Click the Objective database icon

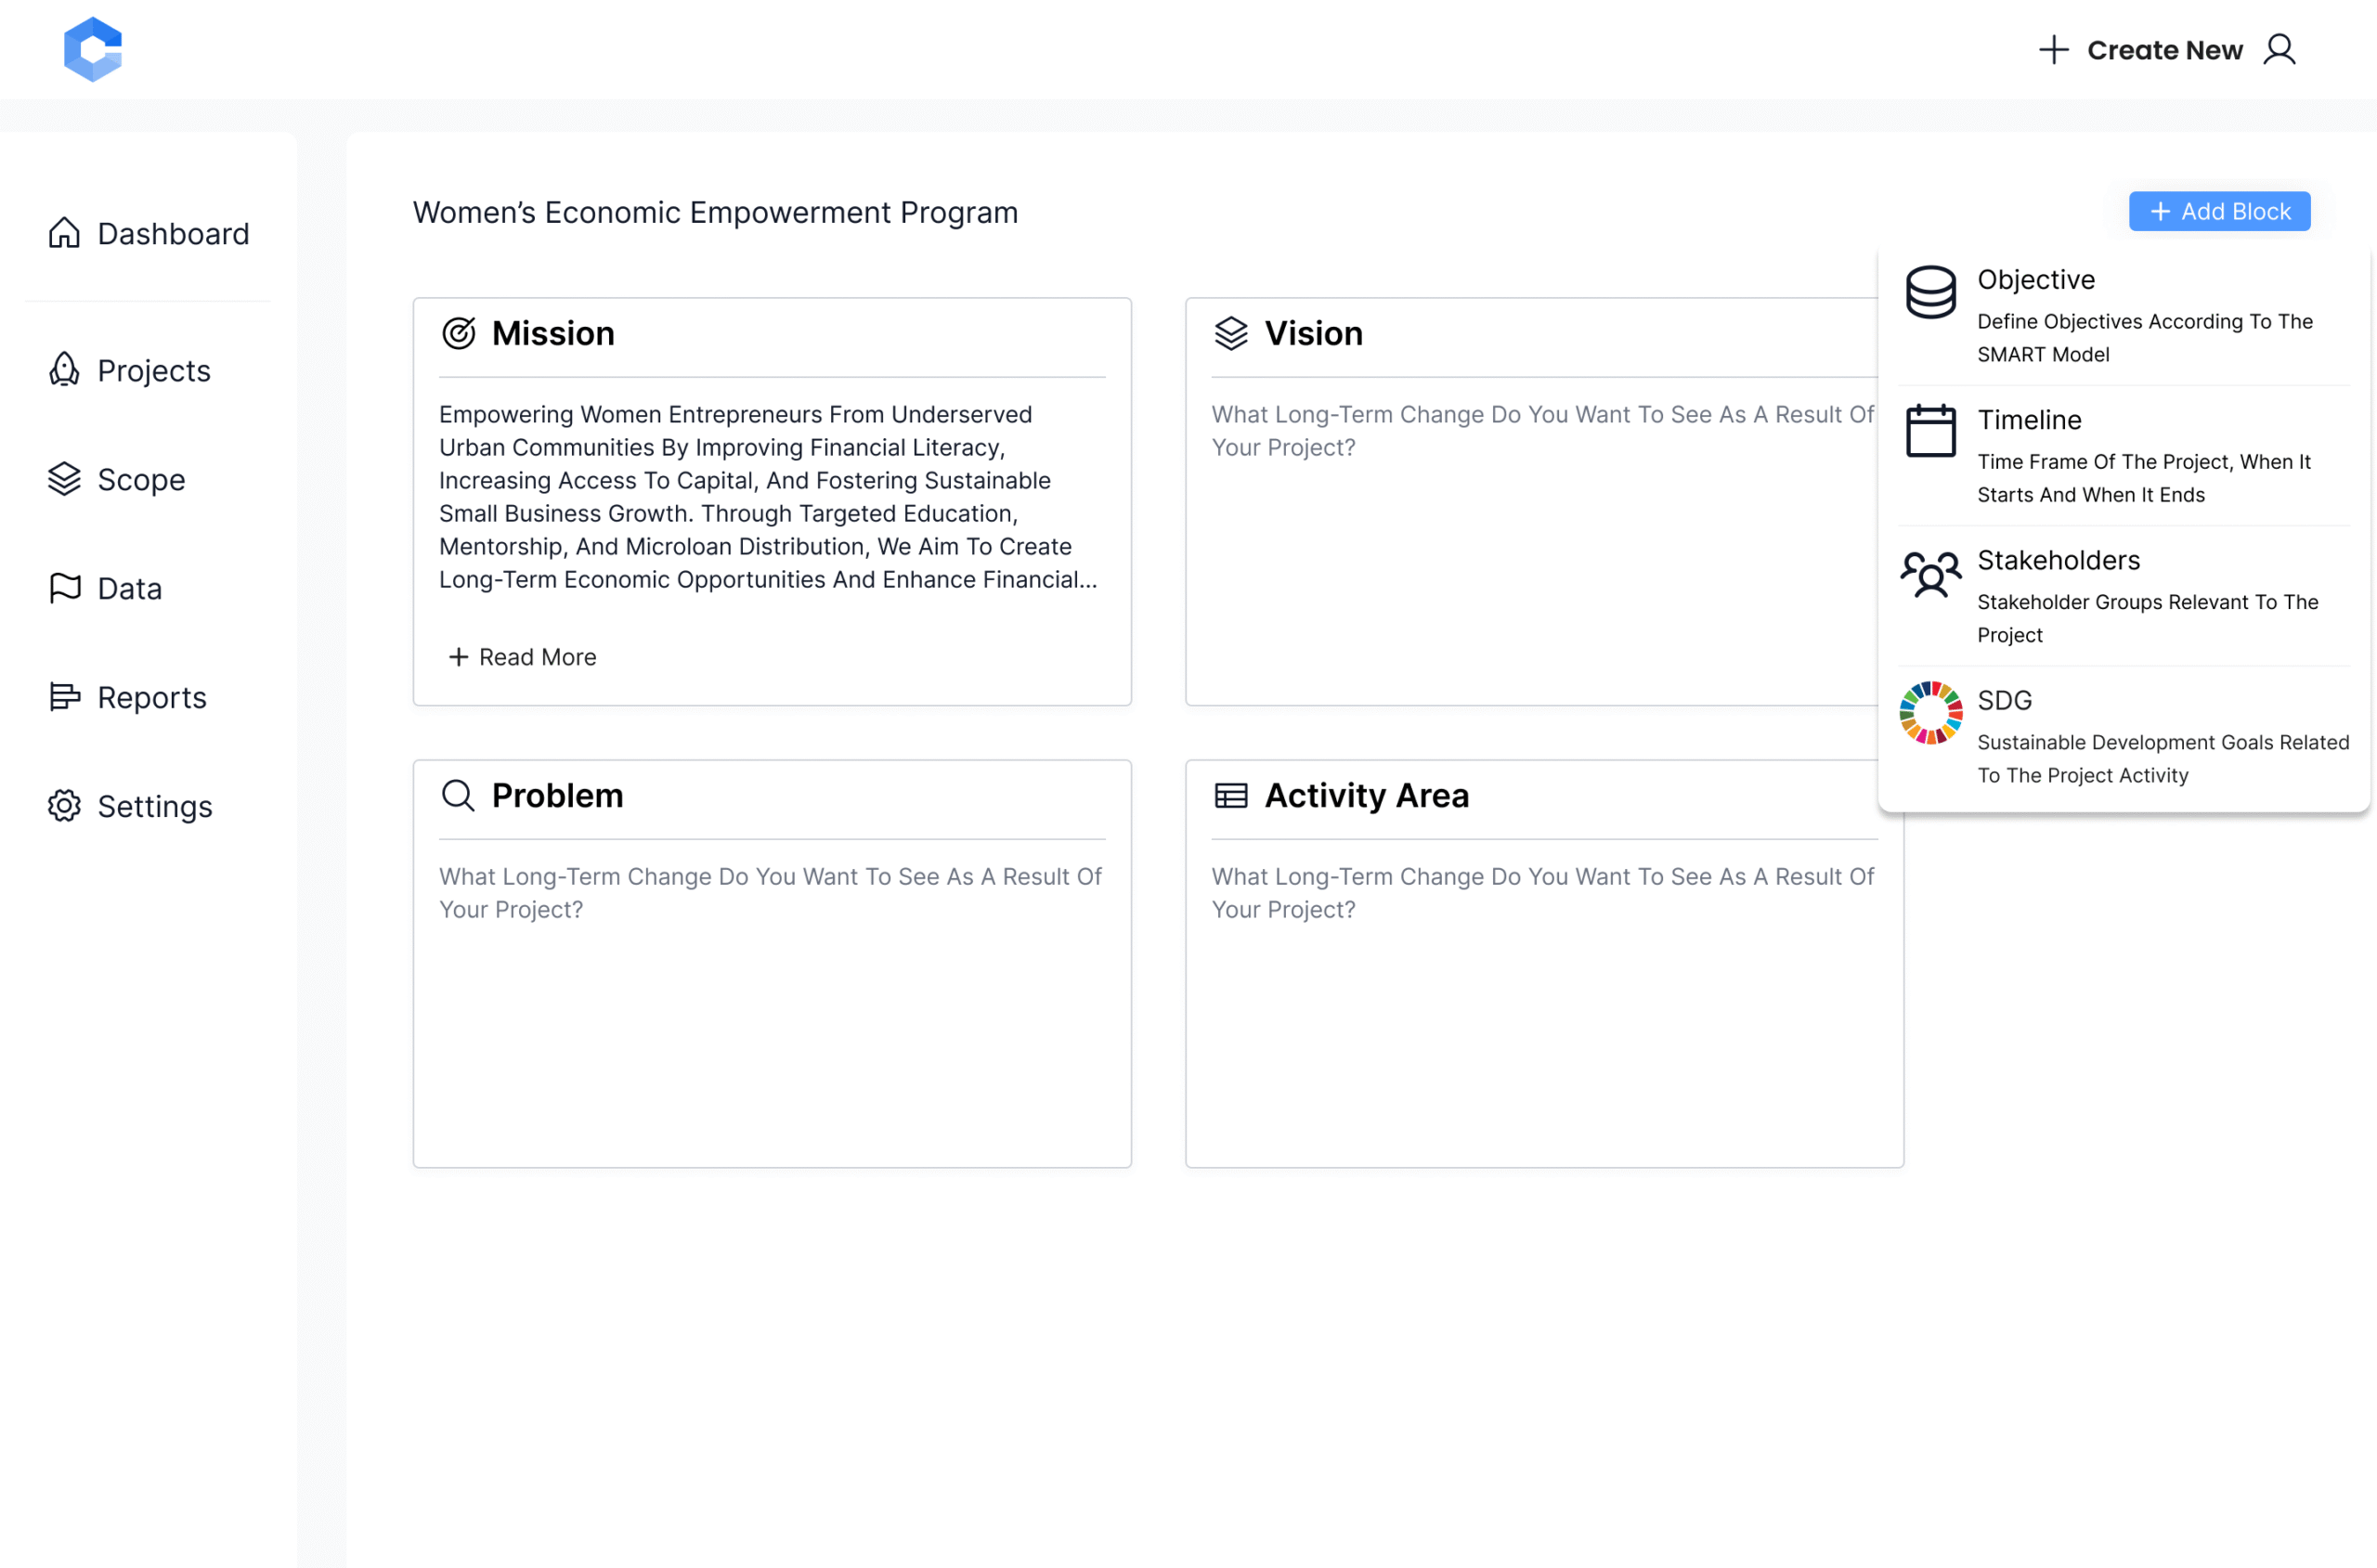1930,292
